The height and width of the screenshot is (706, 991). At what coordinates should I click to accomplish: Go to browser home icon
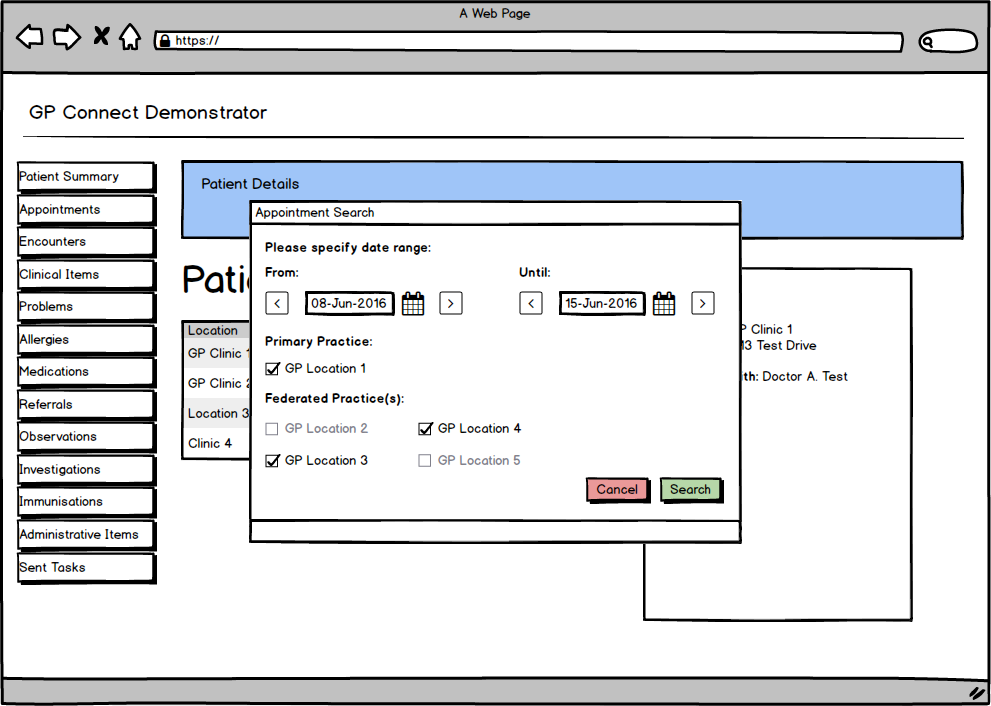coord(130,38)
